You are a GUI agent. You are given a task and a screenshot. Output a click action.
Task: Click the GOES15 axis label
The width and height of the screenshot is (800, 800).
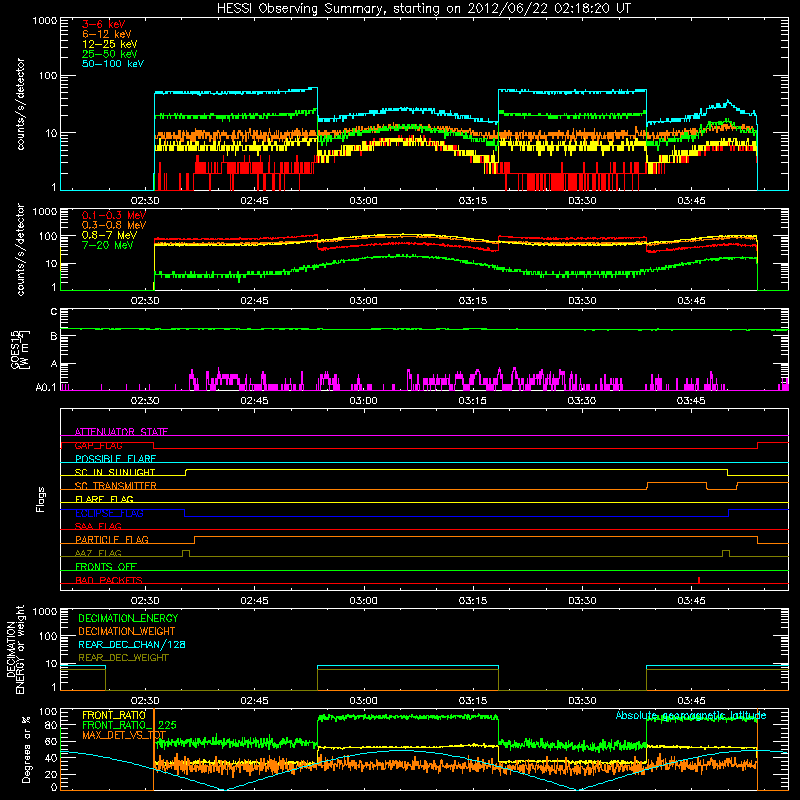coord(20,349)
